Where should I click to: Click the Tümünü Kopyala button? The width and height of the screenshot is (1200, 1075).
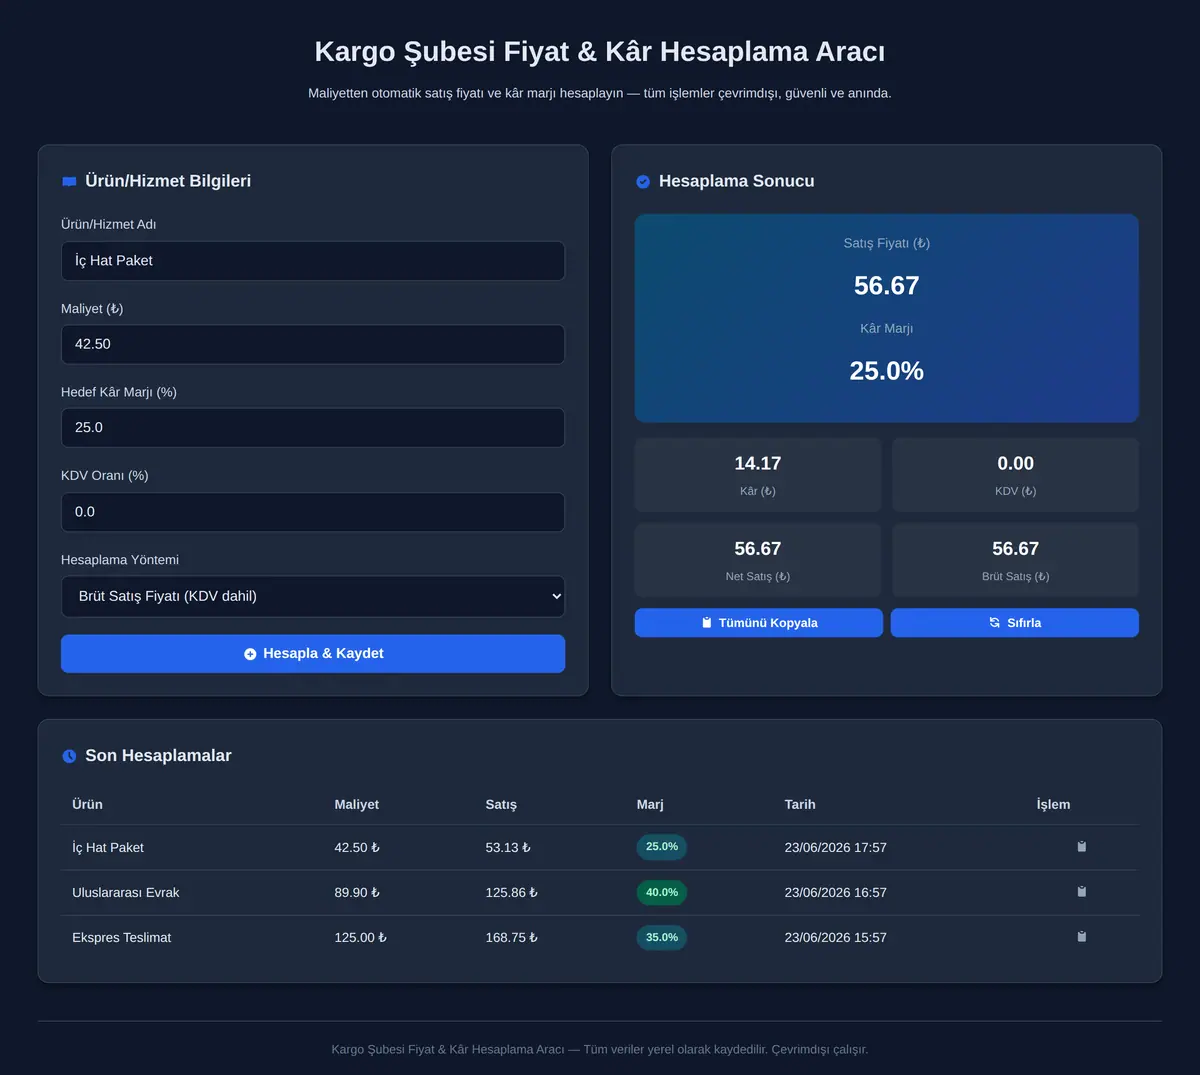pyautogui.click(x=759, y=623)
